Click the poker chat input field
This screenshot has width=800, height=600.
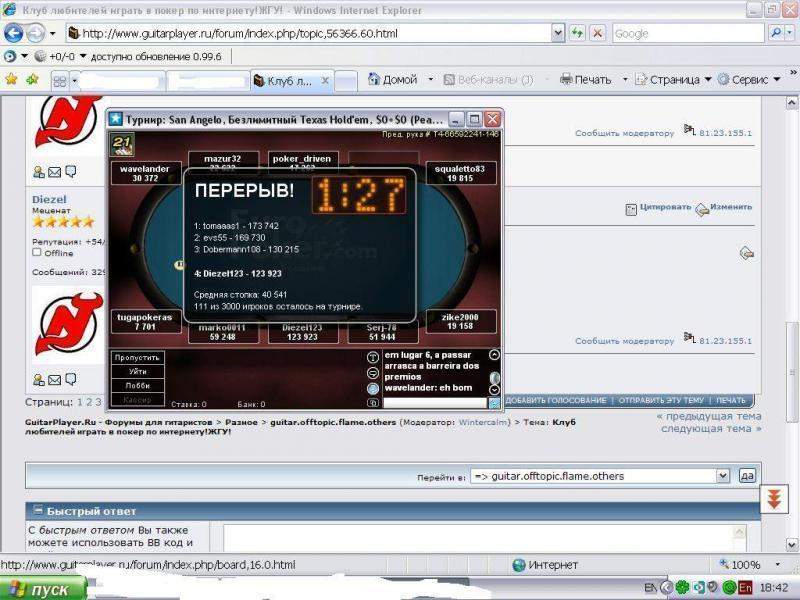tap(435, 403)
